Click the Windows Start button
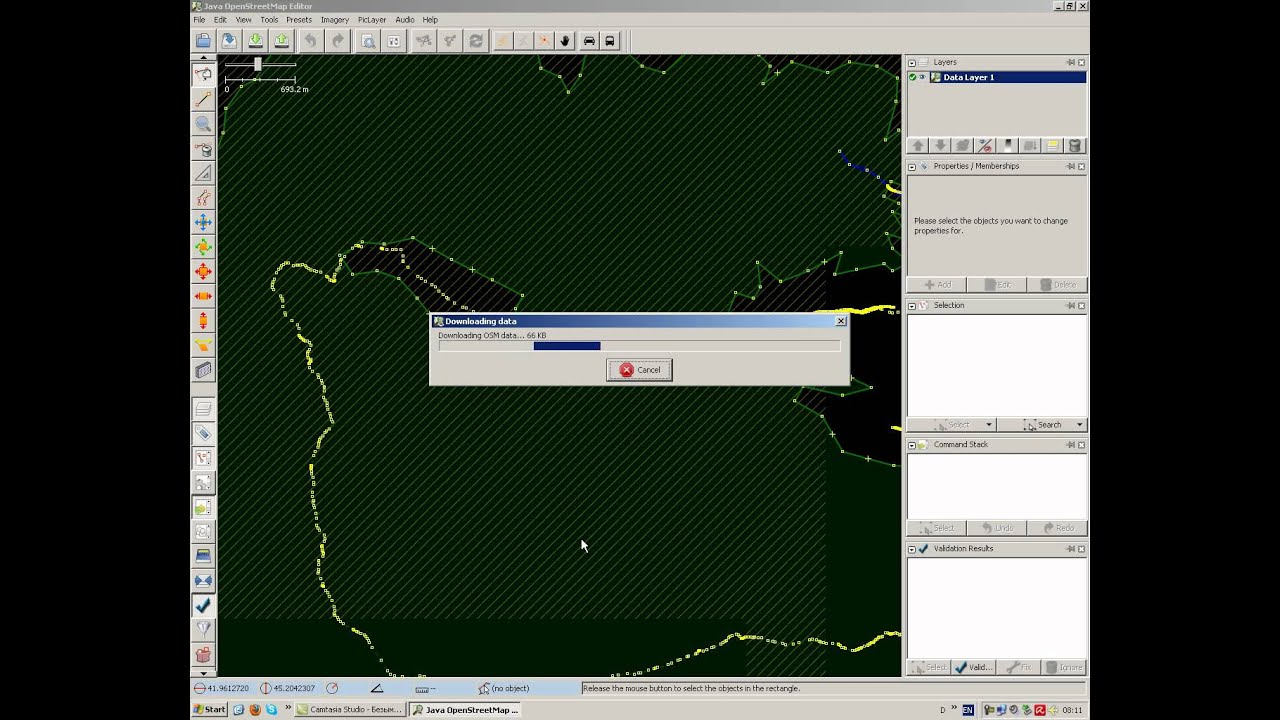1280x720 pixels. click(210, 710)
